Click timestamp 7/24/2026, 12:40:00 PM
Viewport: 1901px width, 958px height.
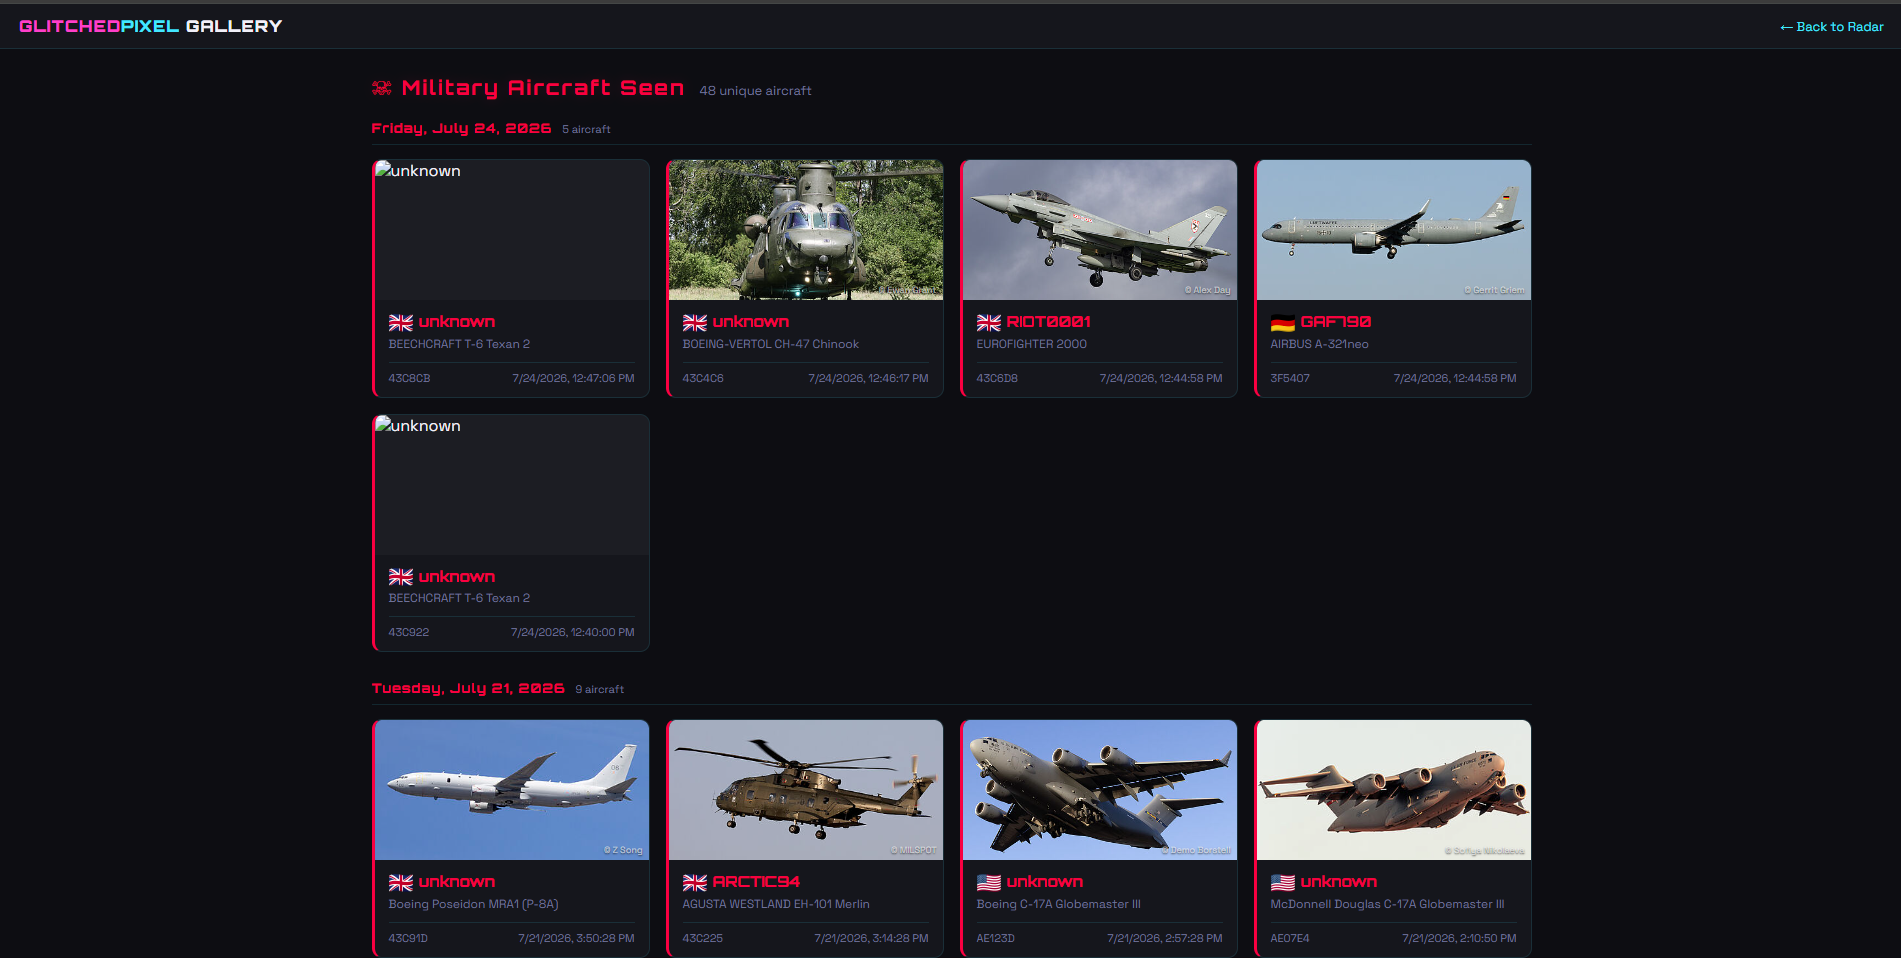point(572,633)
